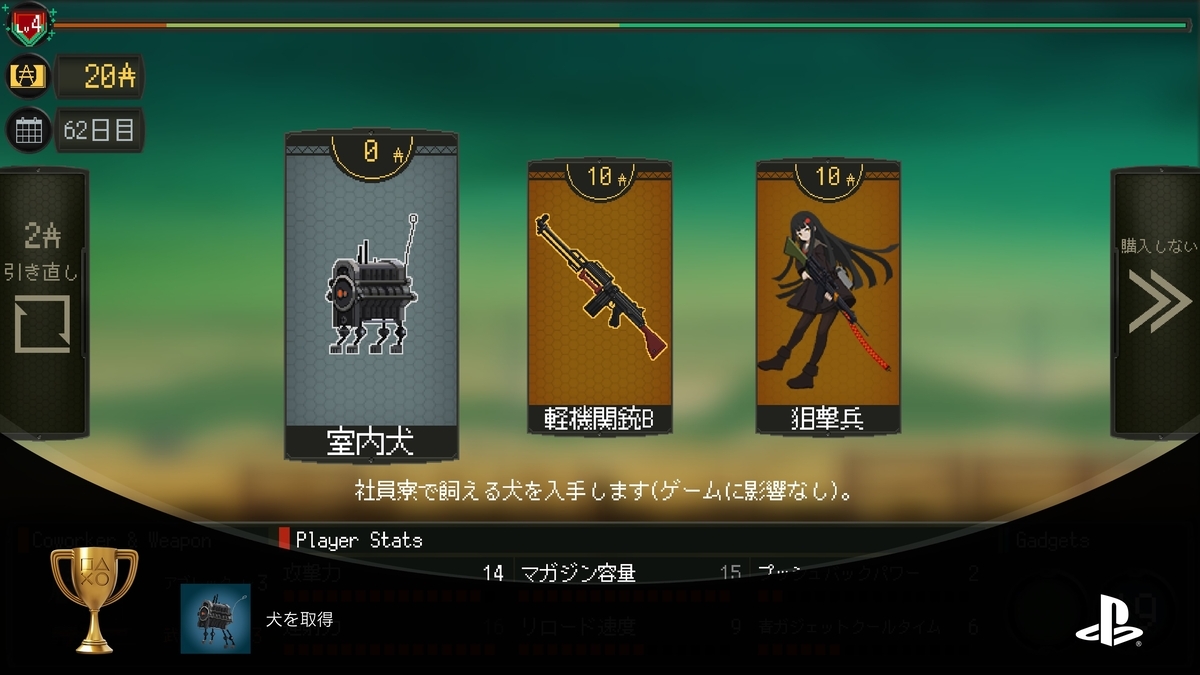Select the 軽機関銃B machine gun card
Screen dimensions: 1200x675
tap(600, 297)
